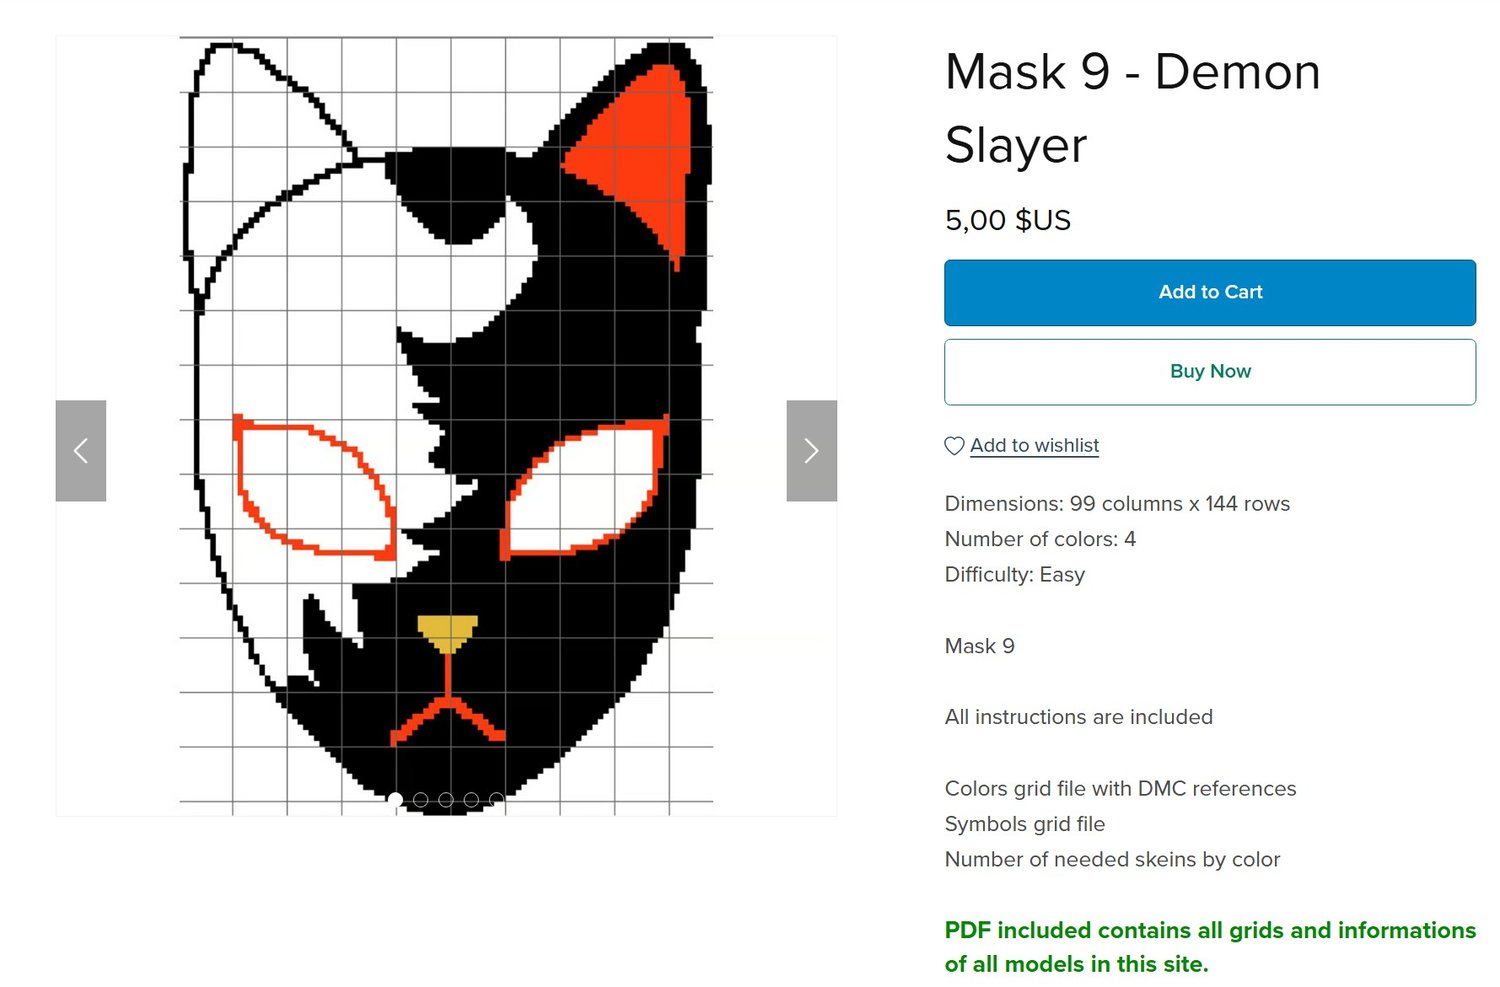Open the Add to wishlist link

coord(1034,446)
